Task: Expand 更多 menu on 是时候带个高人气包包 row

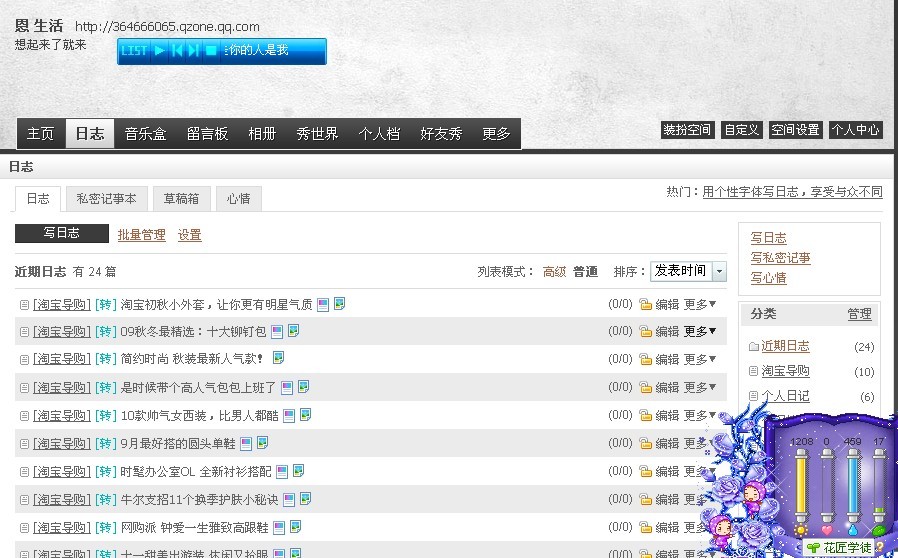Action: tap(700, 388)
